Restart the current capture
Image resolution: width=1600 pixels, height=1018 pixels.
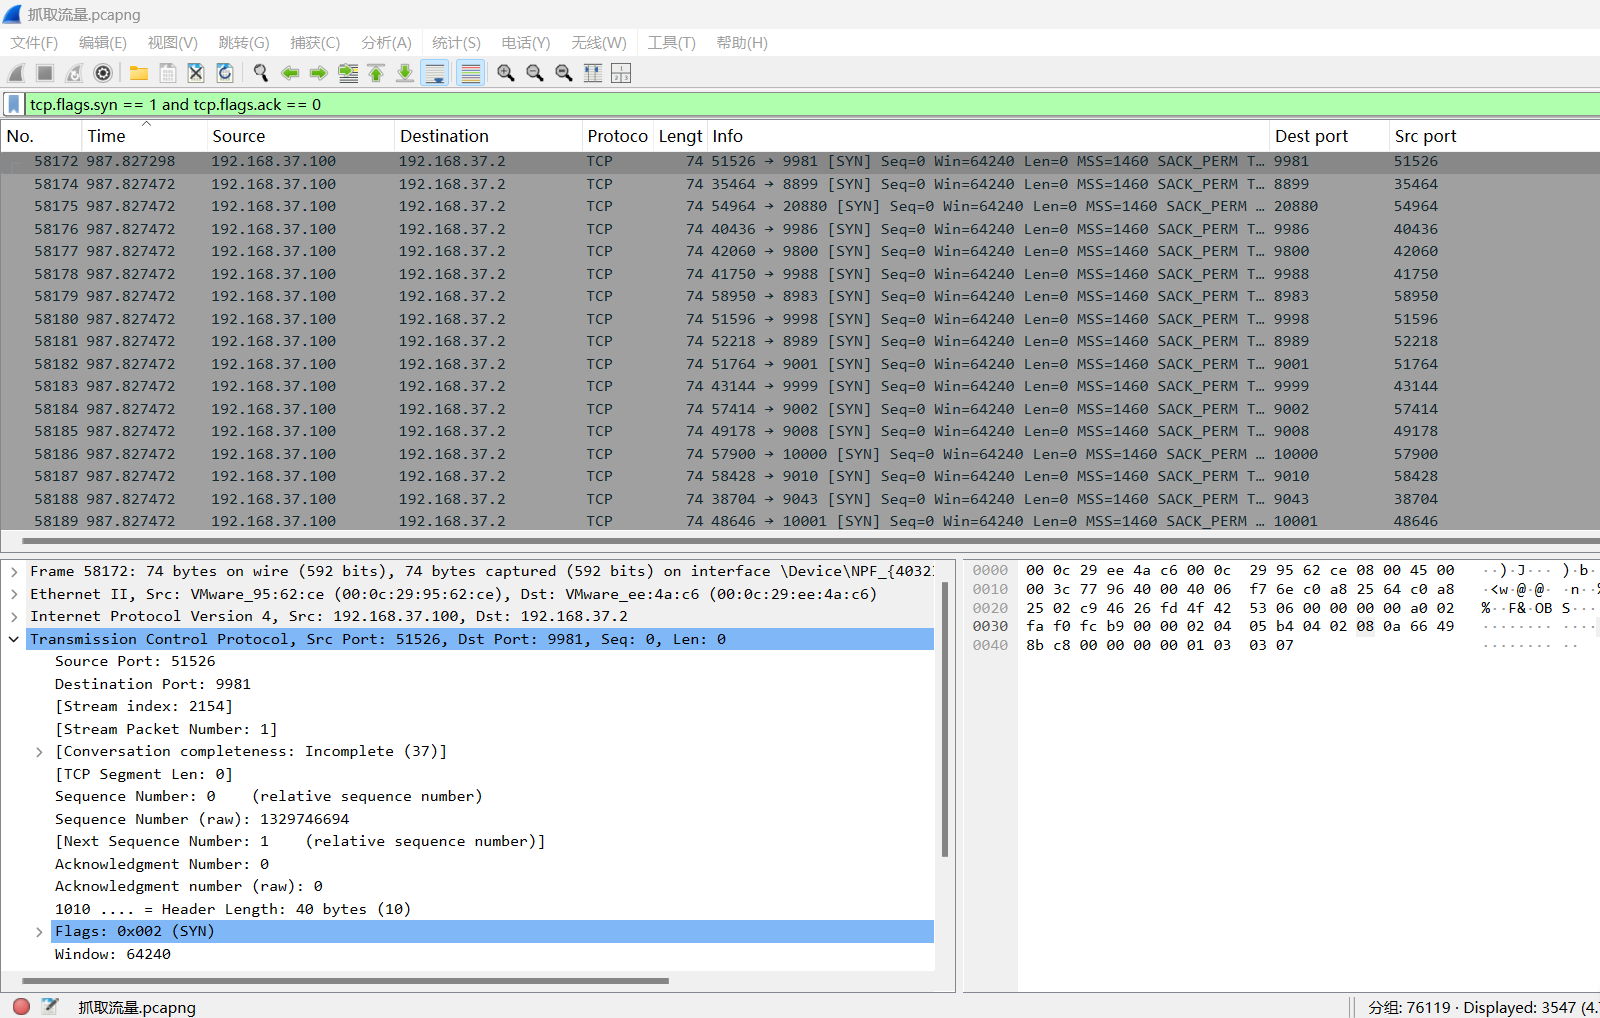pos(74,73)
